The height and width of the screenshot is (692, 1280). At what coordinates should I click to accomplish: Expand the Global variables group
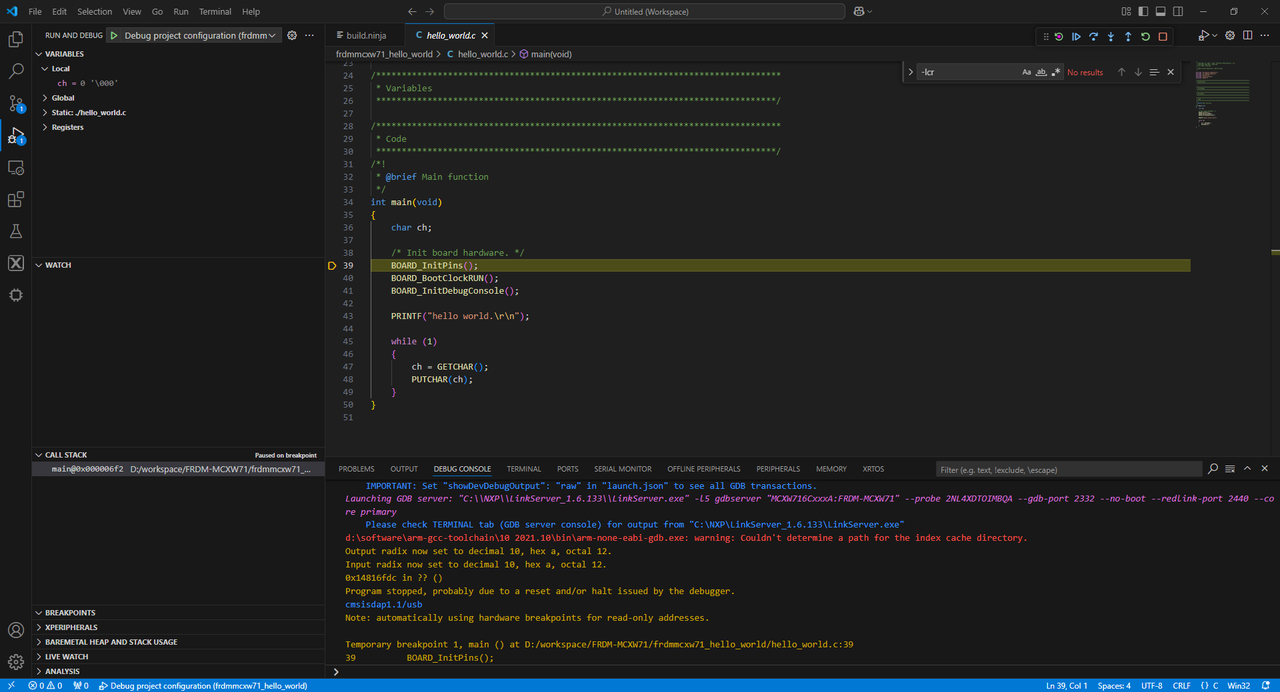click(63, 98)
